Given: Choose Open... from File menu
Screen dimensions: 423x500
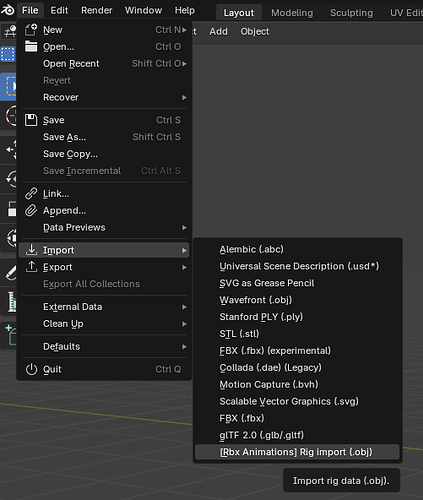Looking at the screenshot, I should (104, 47).
